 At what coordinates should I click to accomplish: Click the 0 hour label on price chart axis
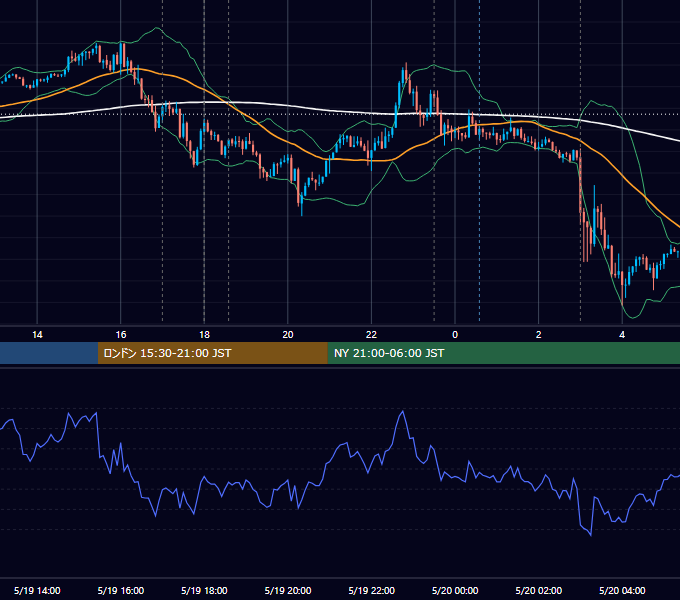click(455, 335)
